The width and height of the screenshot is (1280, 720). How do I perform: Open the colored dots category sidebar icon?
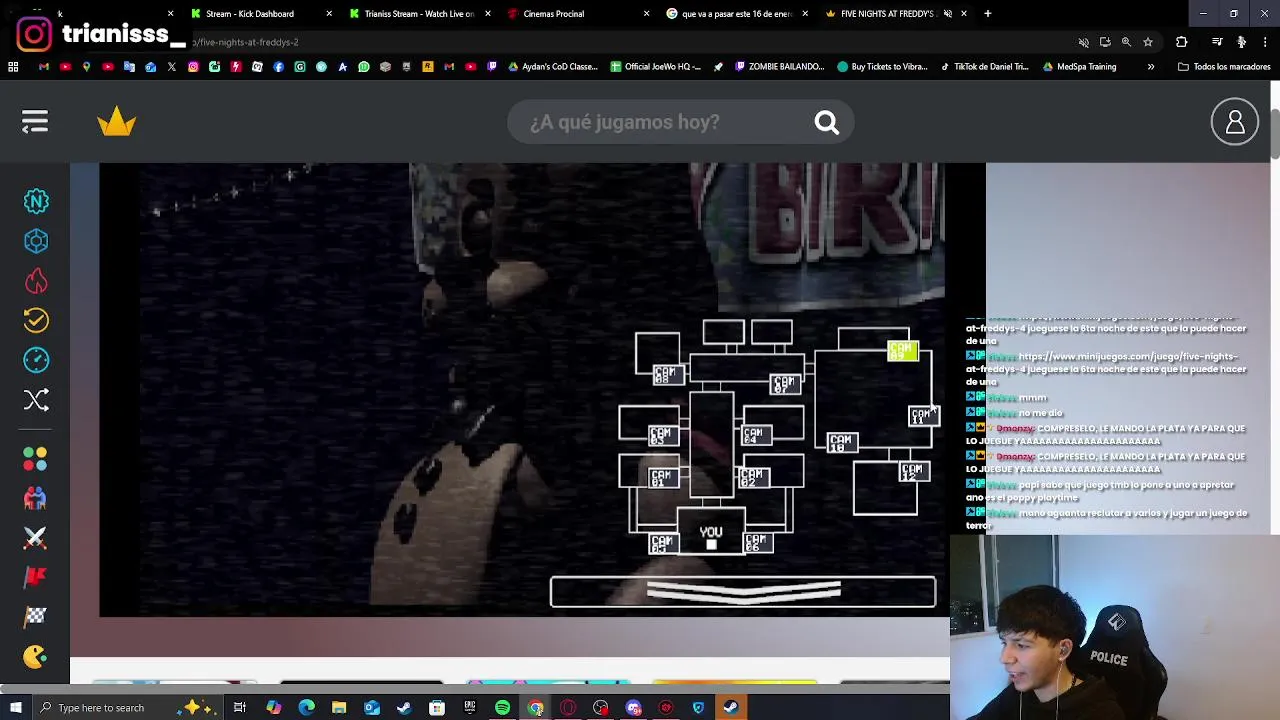click(x=36, y=458)
